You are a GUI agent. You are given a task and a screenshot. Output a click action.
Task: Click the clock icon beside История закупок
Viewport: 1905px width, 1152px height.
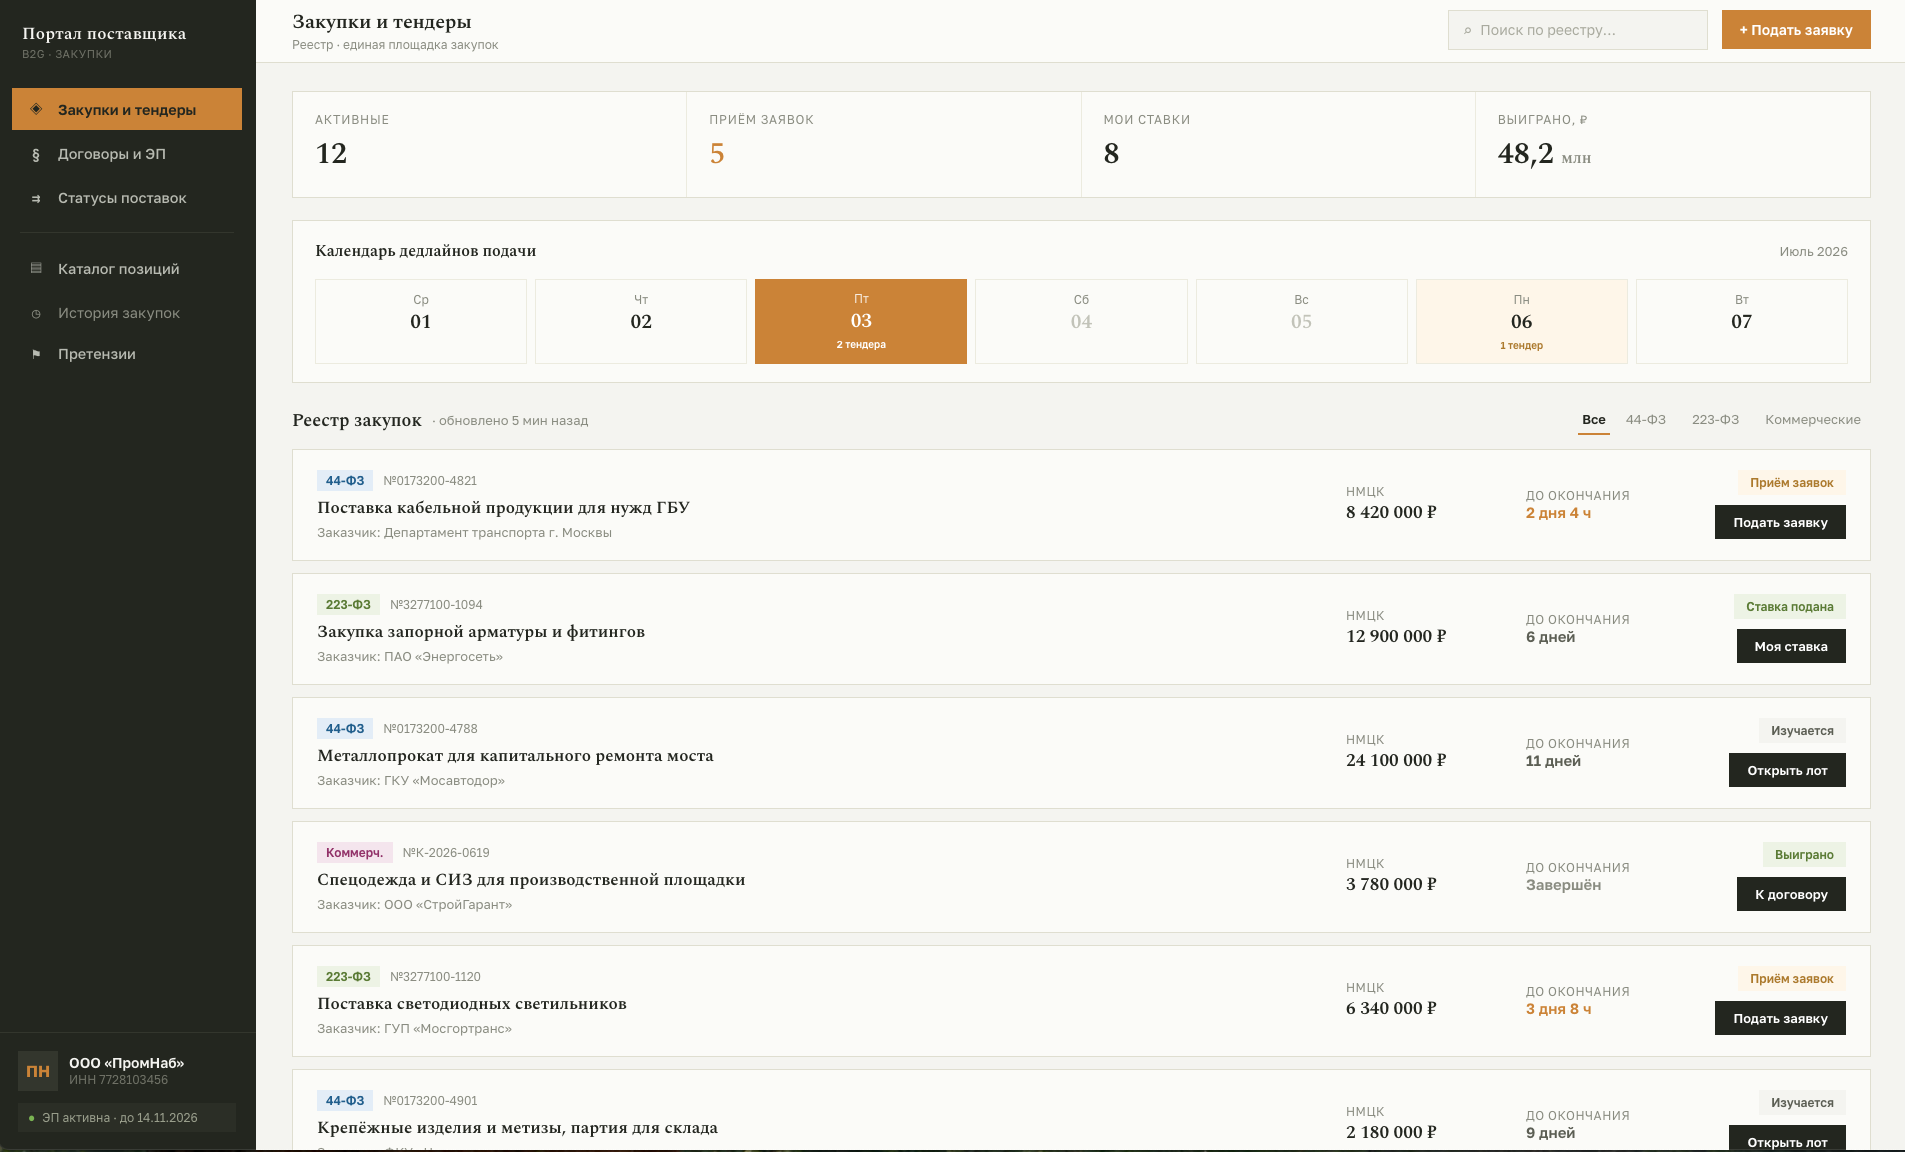(36, 313)
